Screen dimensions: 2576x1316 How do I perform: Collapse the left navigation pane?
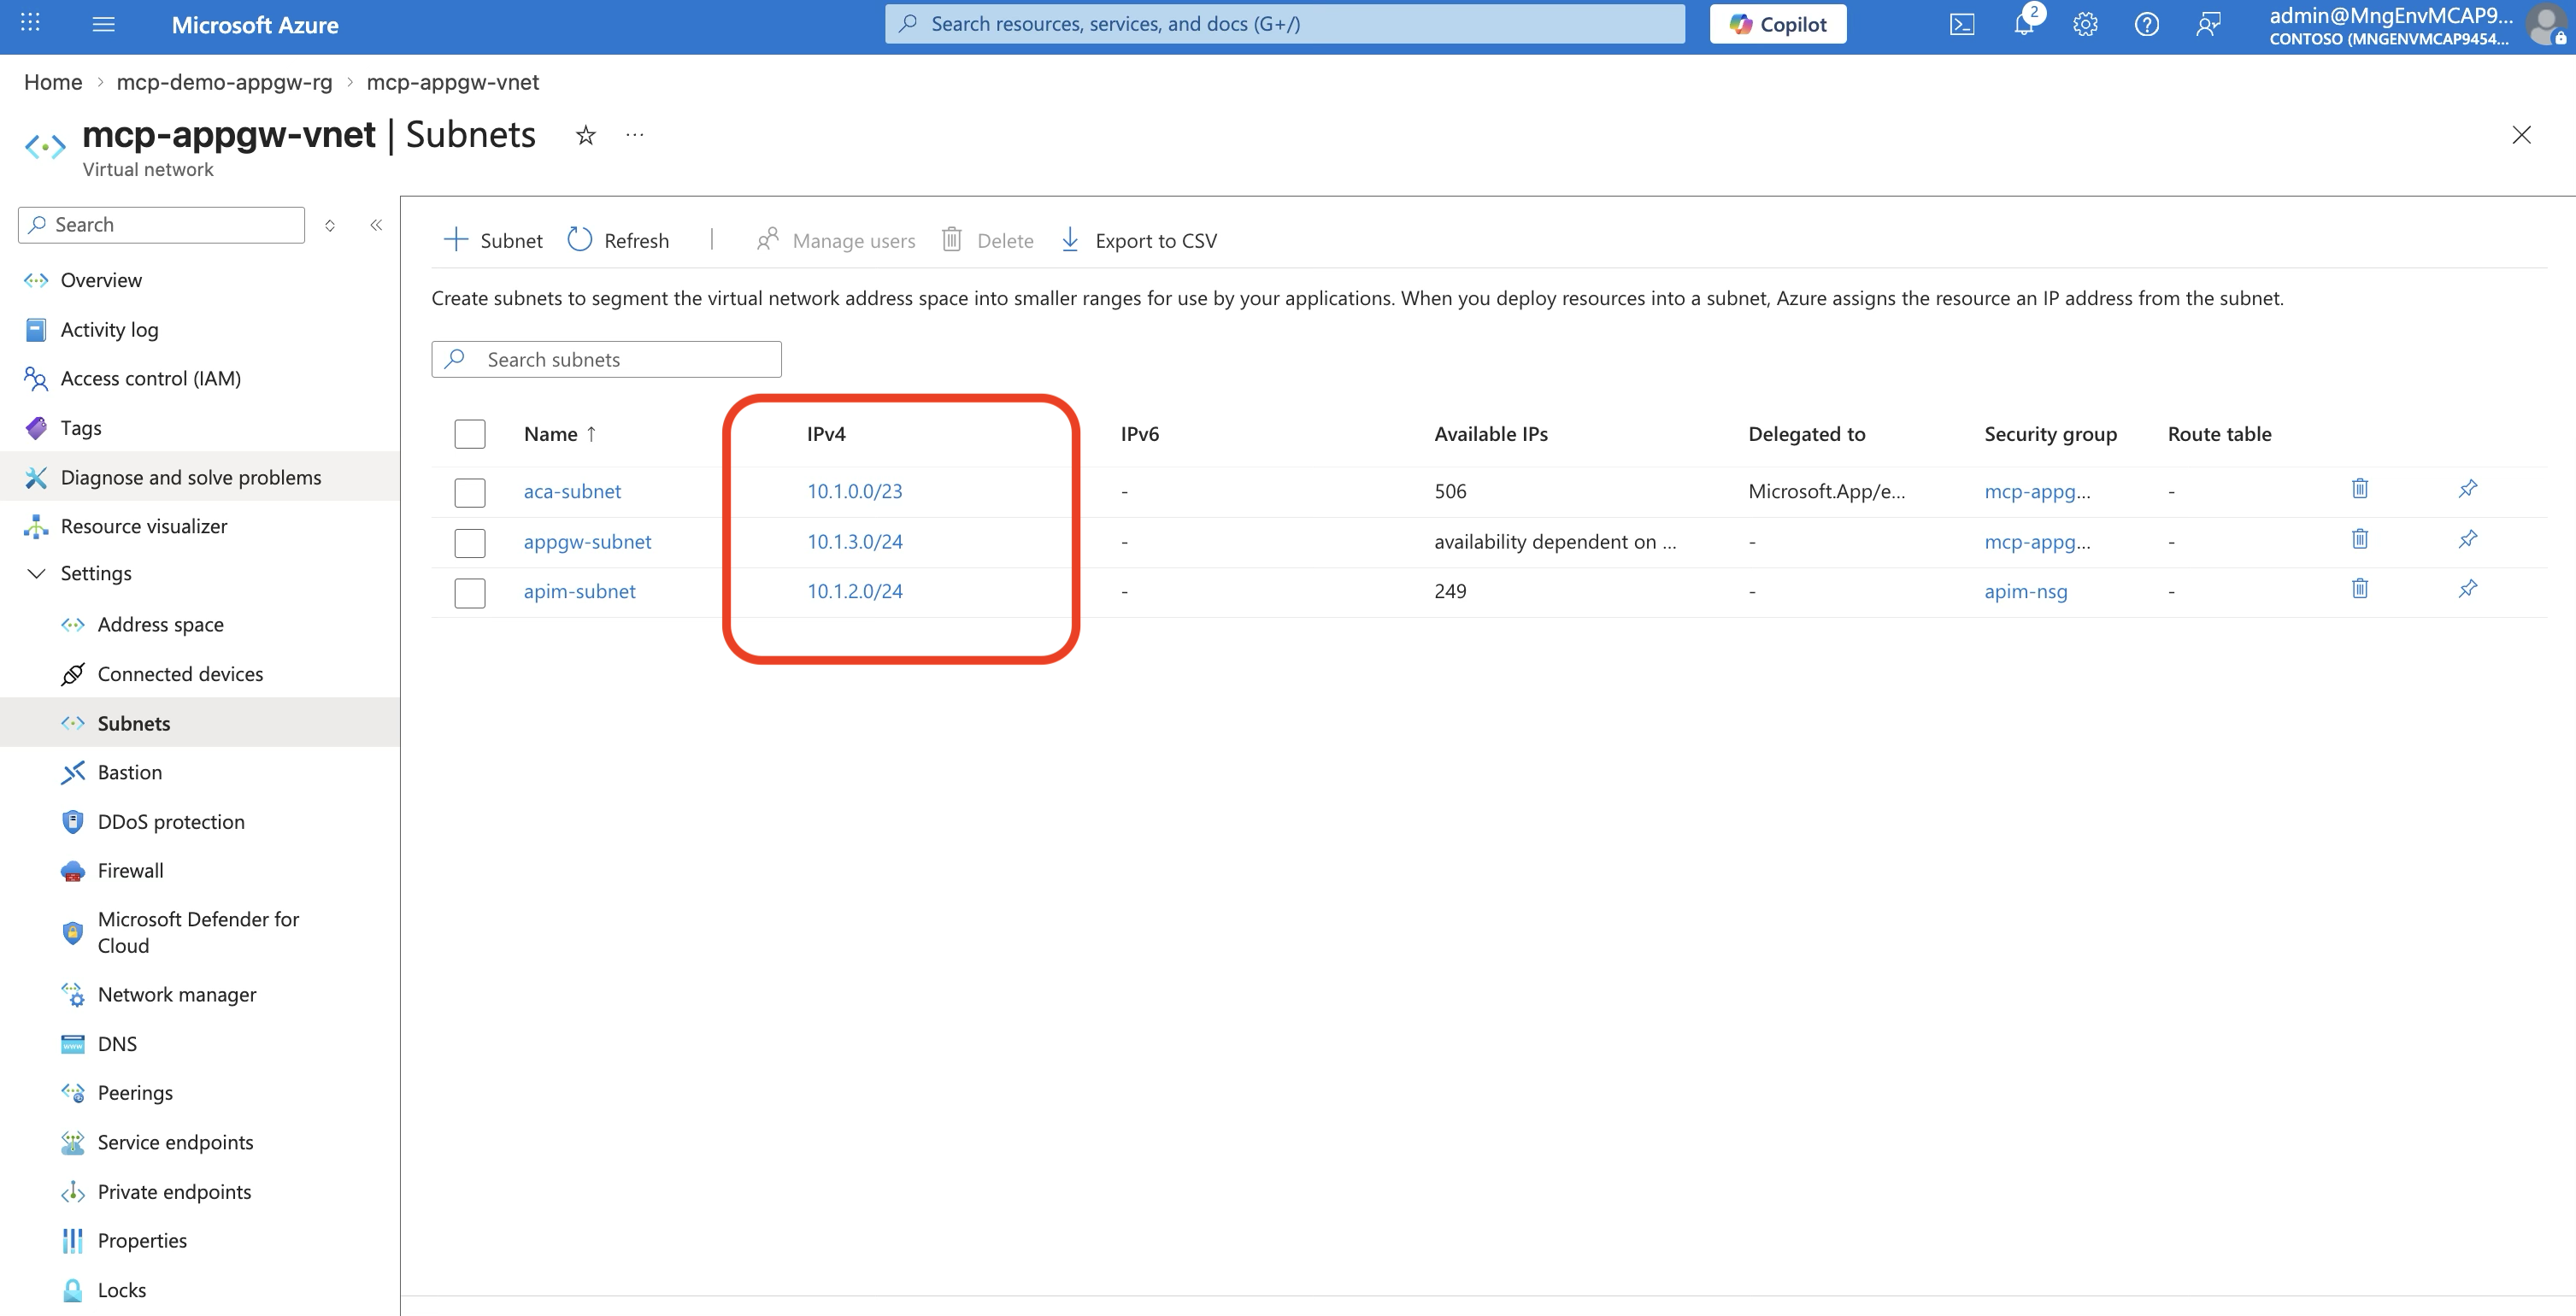coord(377,224)
